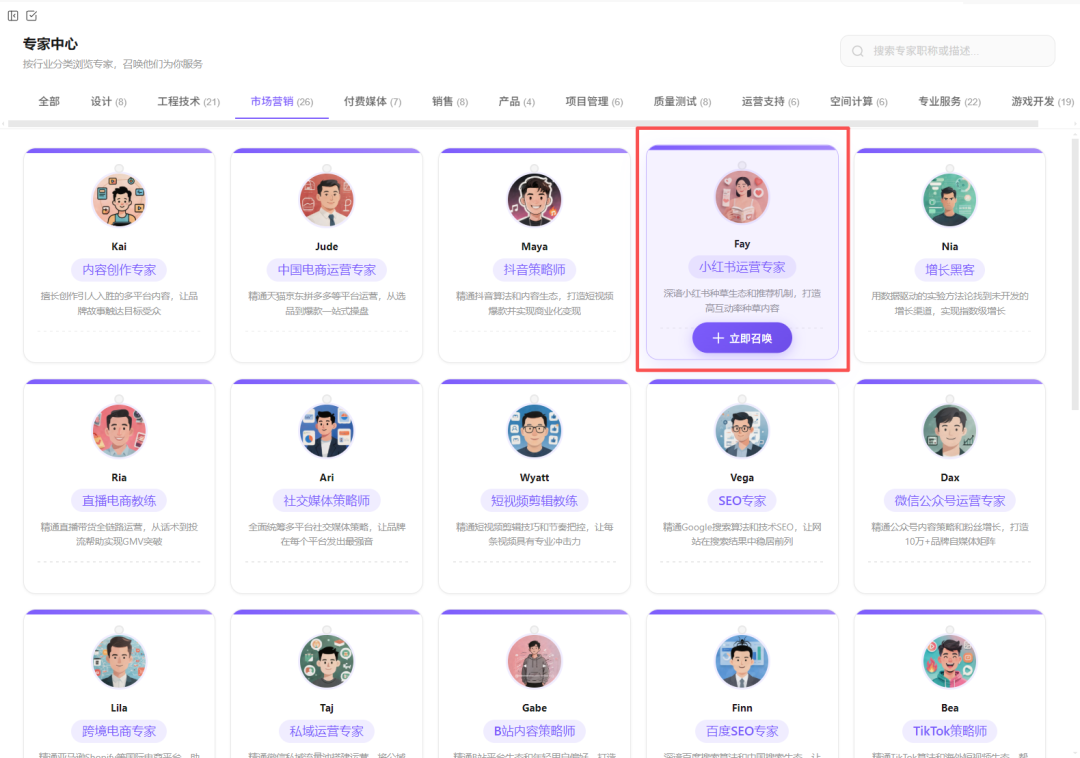Viewport: 1080px width, 758px height.
Task: Click the sidebar toggle icon at top left
Action: tap(13, 15)
